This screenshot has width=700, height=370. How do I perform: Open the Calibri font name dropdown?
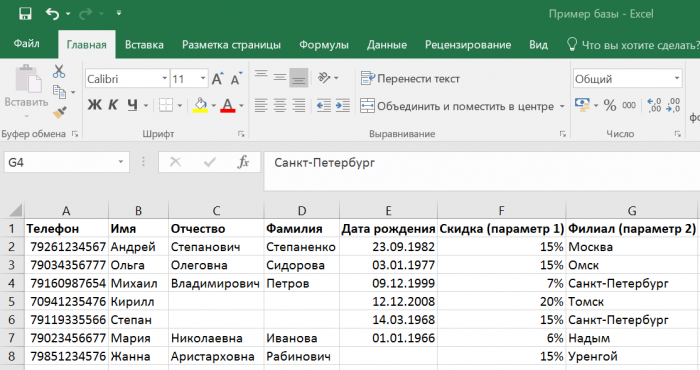coord(165,79)
